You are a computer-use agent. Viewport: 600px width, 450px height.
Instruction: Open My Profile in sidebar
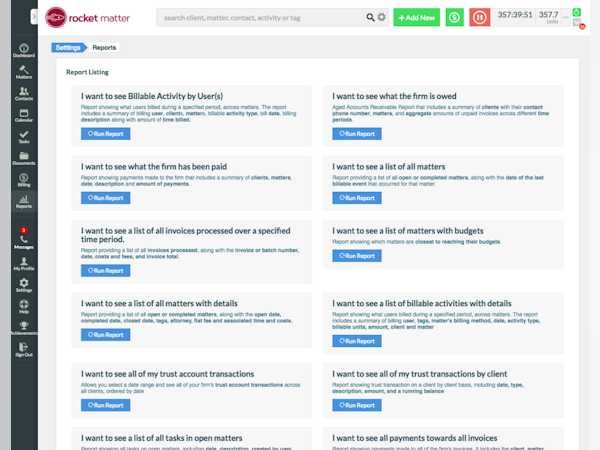coord(24,264)
